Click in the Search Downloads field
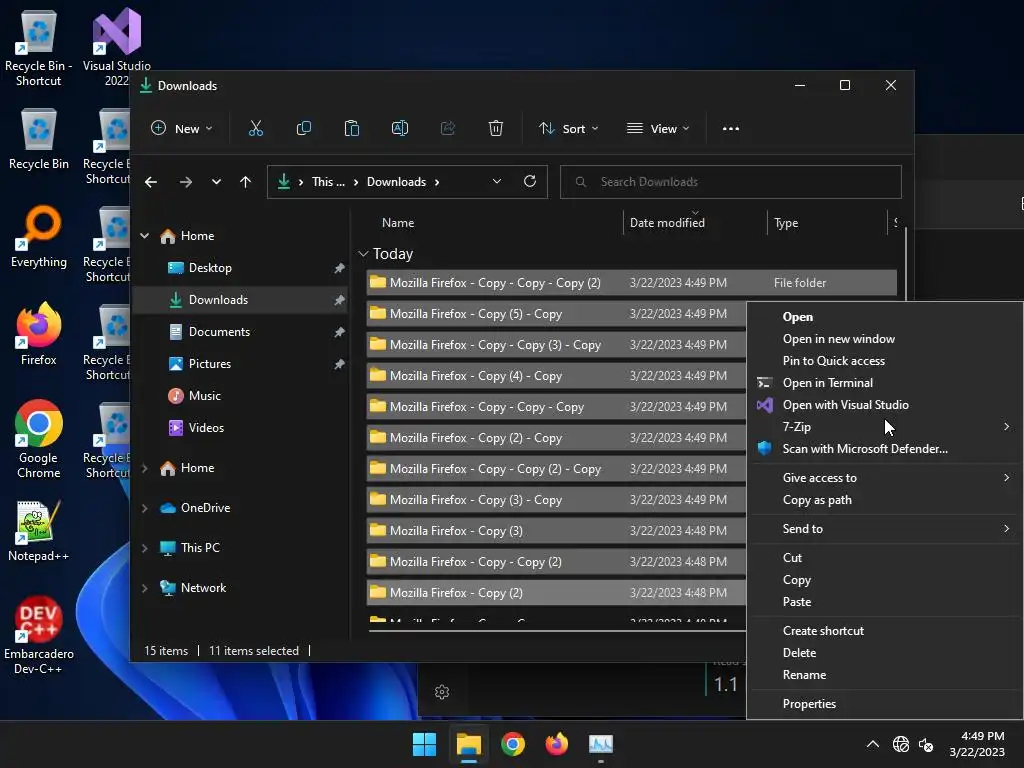Image resolution: width=1024 pixels, height=768 pixels. [731, 182]
